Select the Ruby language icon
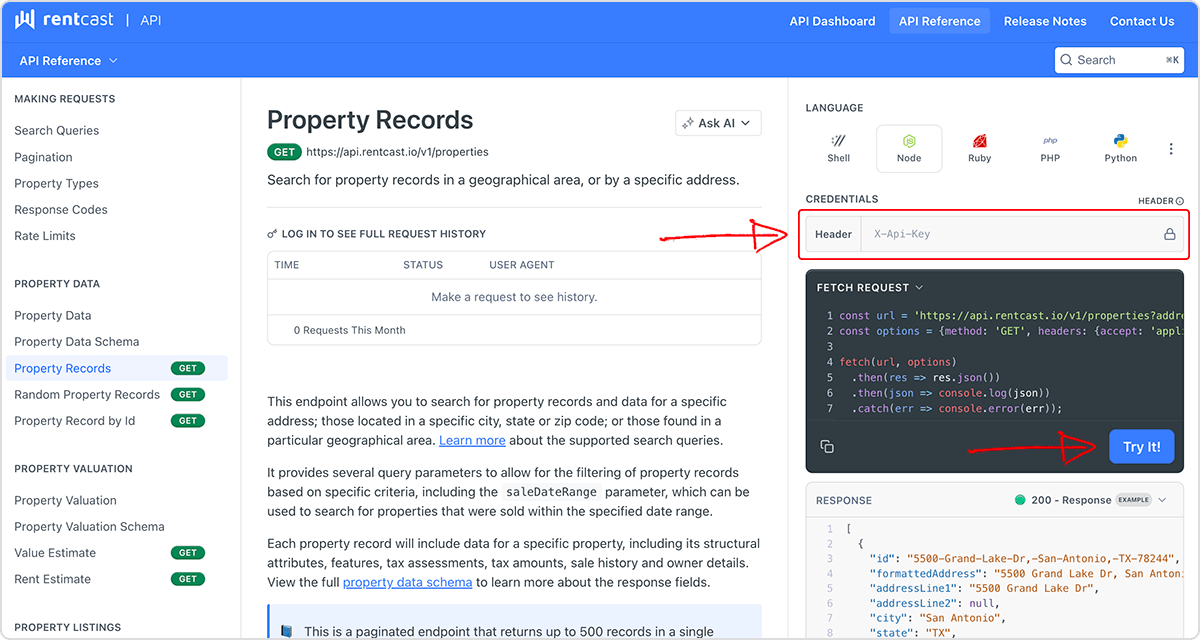This screenshot has height=640, width=1200. click(x=980, y=141)
